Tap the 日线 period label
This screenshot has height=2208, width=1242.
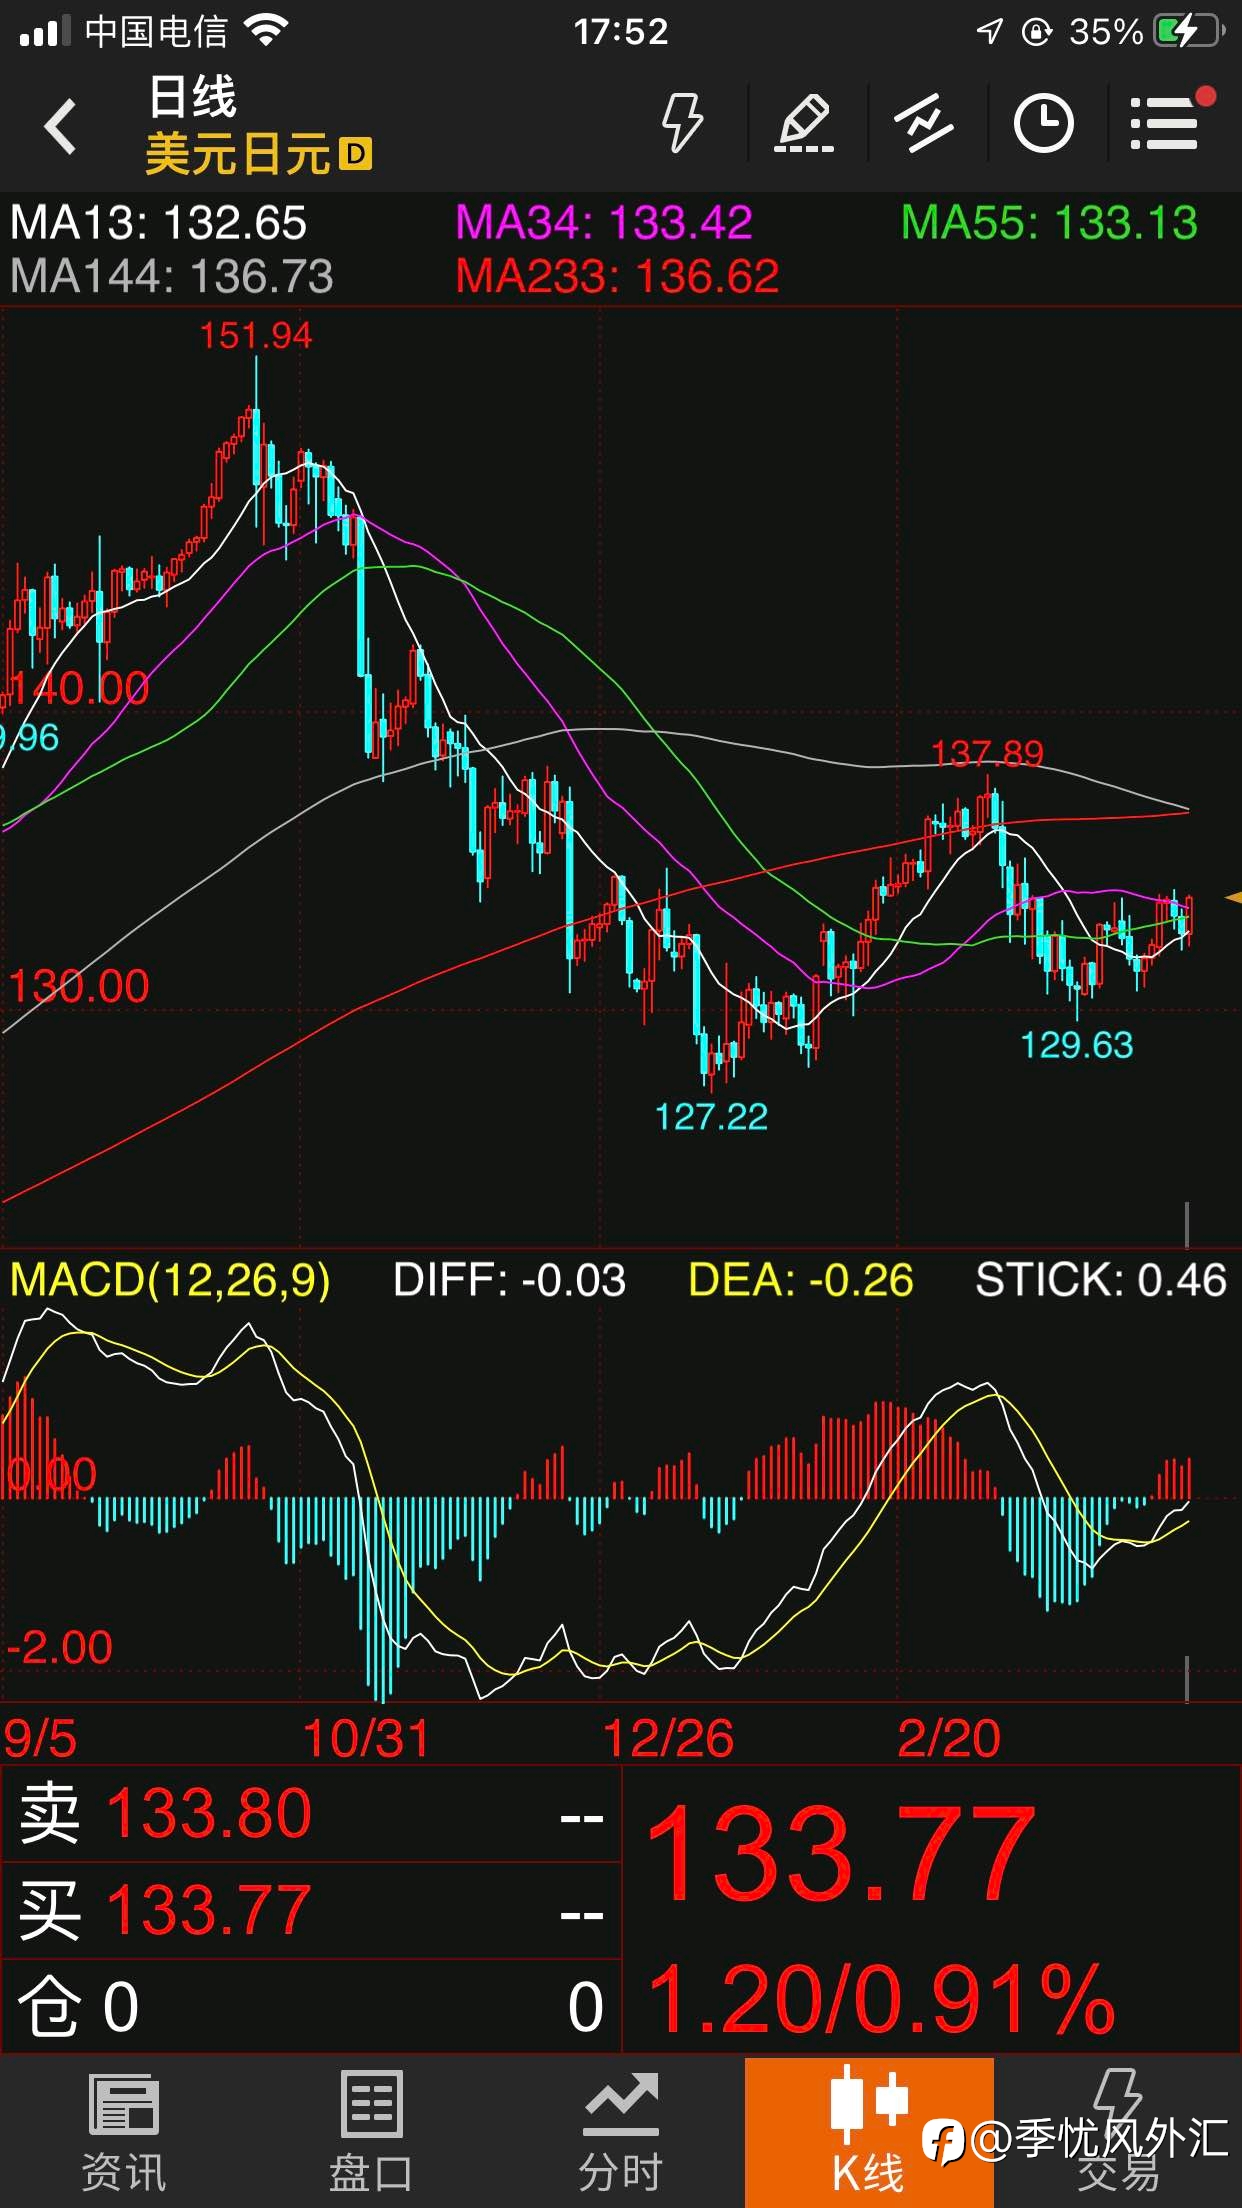192,98
